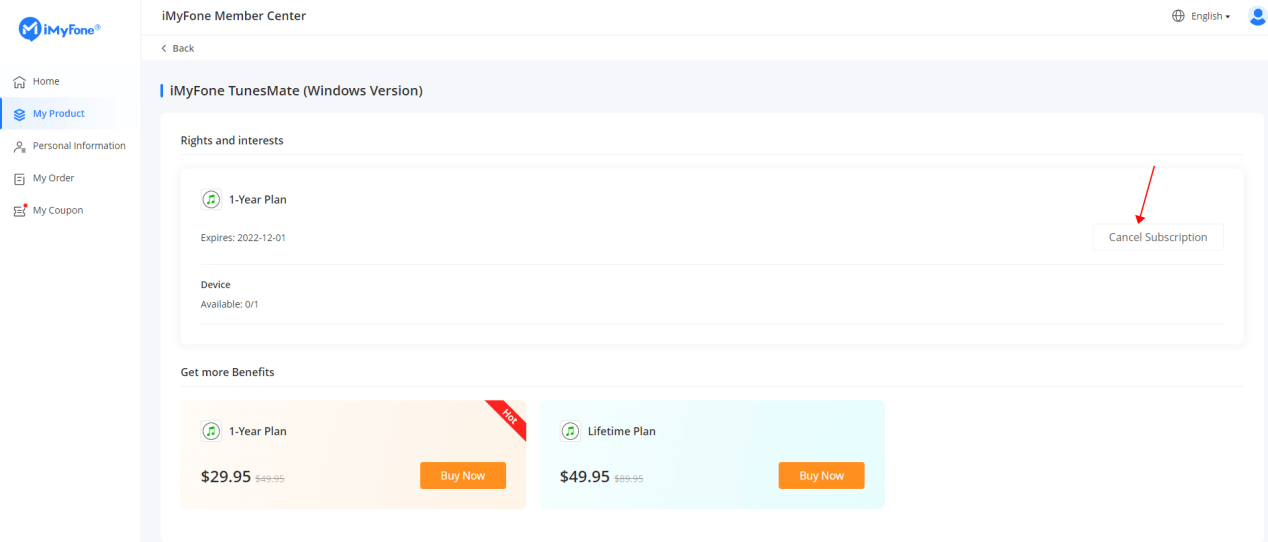Click the 'Device' label
This screenshot has width=1268, height=542.
216,285
